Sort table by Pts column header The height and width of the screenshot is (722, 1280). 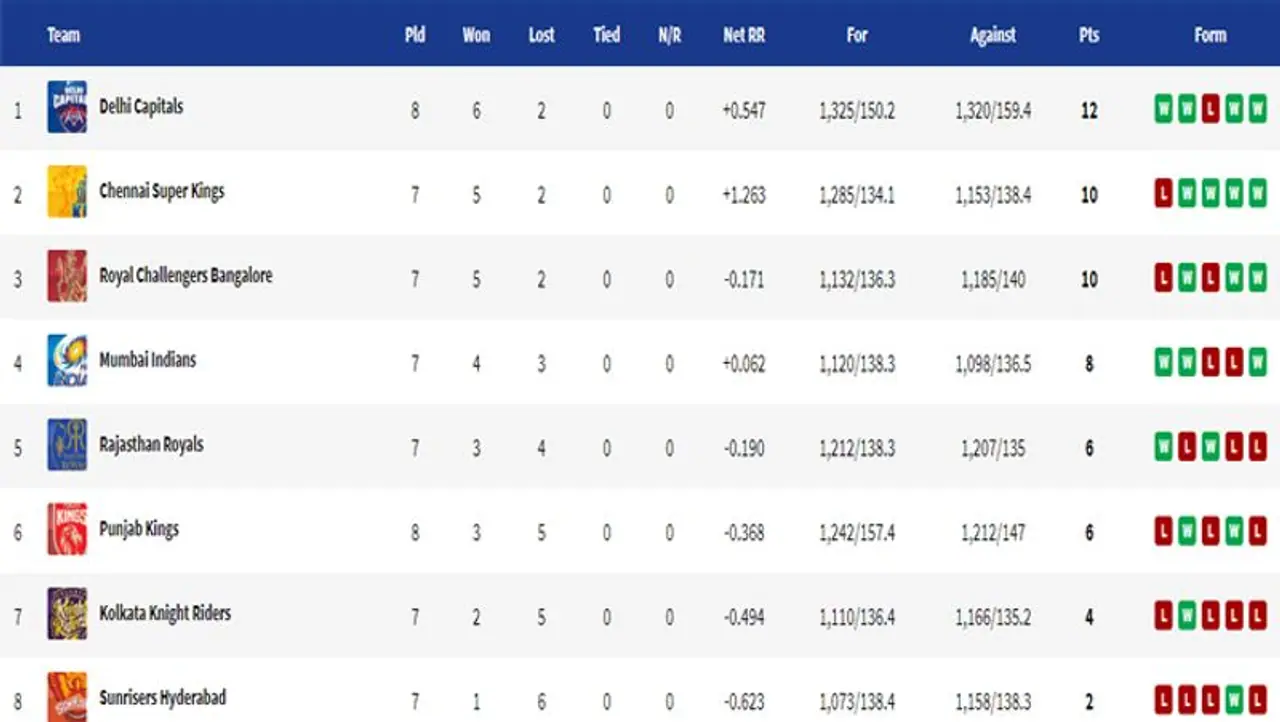(x=1089, y=35)
